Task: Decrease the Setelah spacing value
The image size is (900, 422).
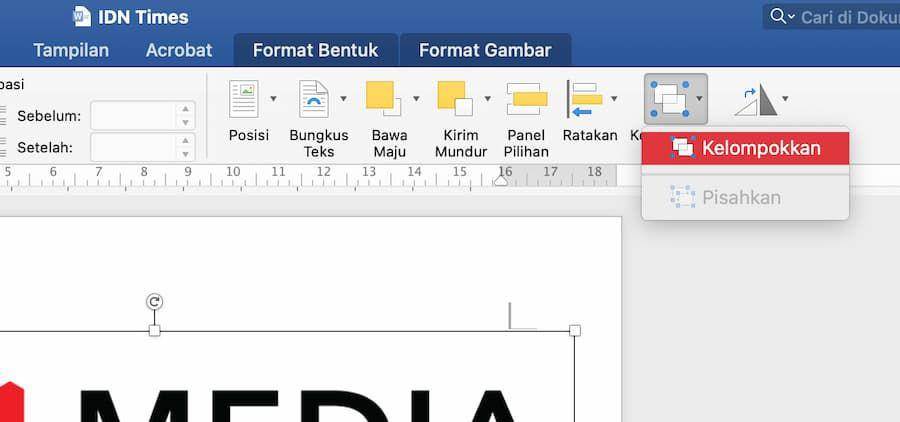Action: tap(185, 154)
